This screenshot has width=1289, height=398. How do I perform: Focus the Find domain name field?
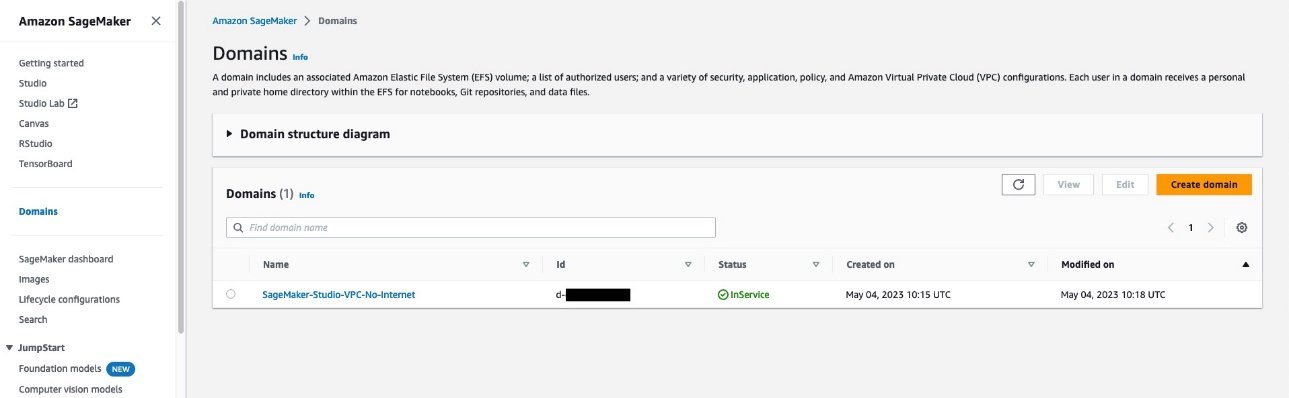[x=471, y=228]
